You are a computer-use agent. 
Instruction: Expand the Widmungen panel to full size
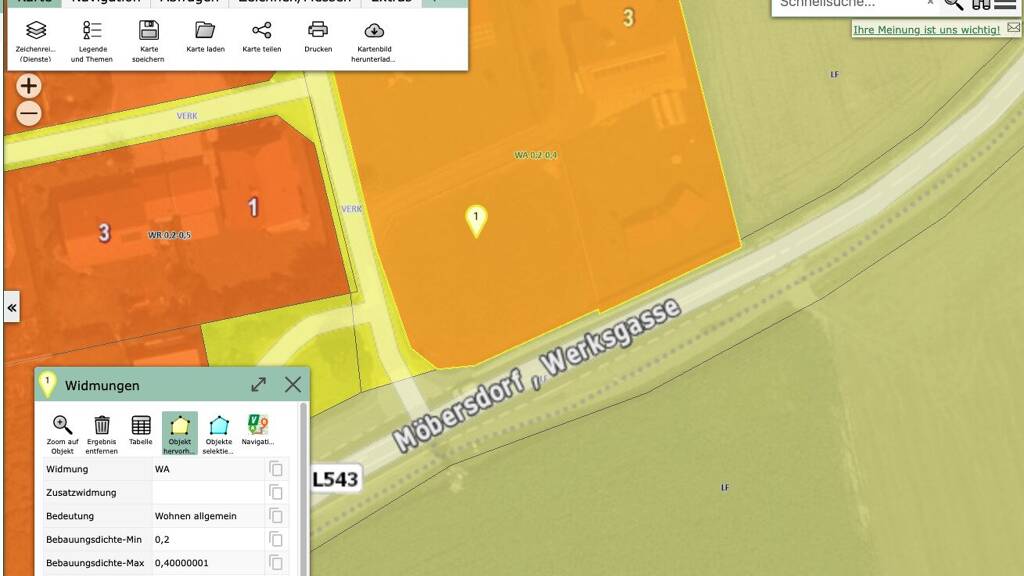coord(258,385)
